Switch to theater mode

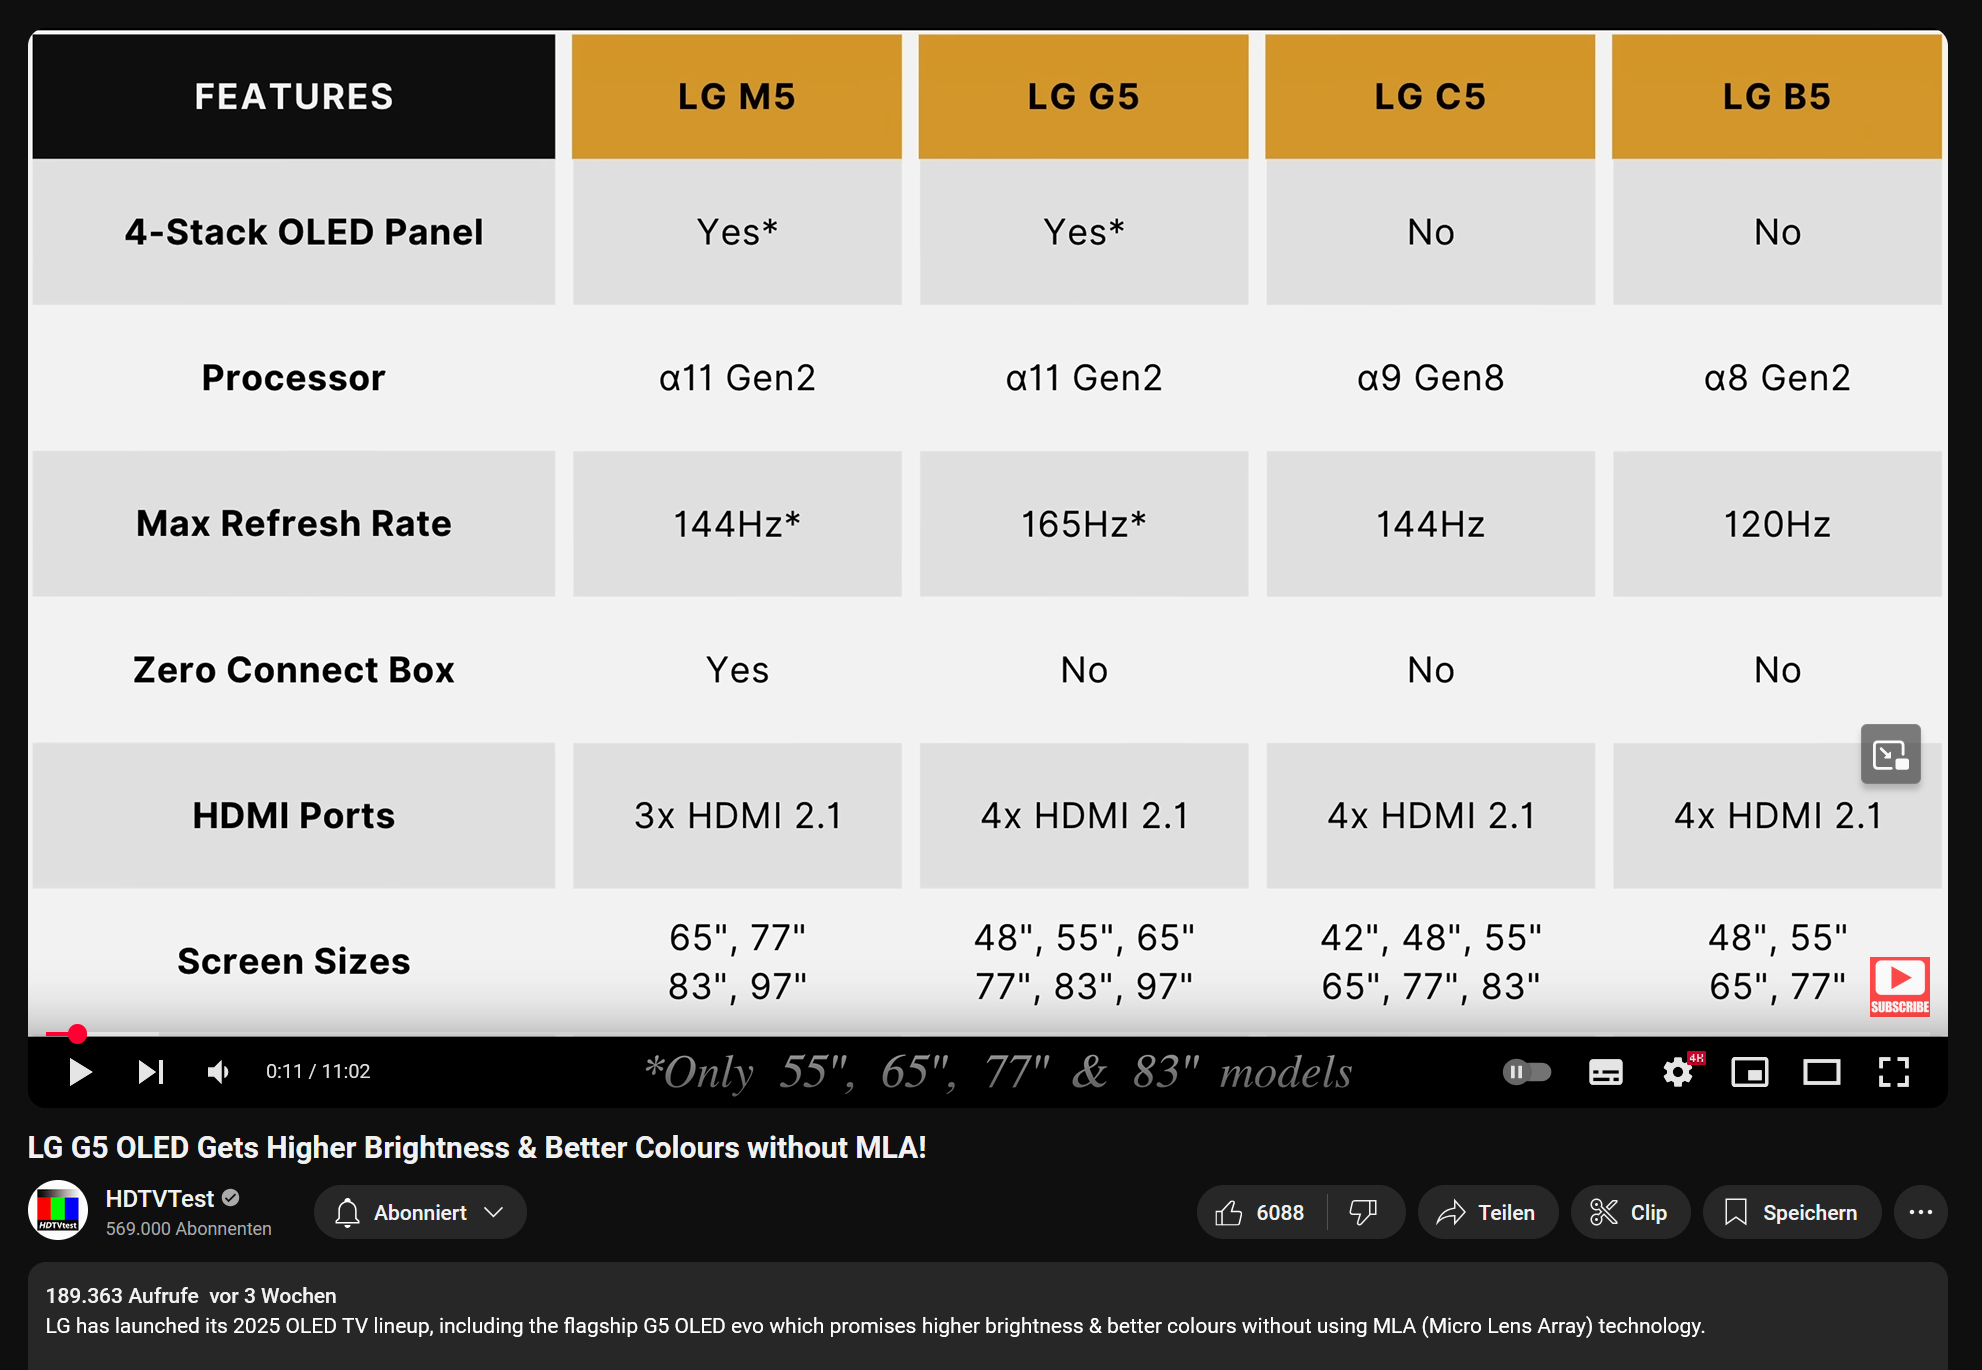(x=1822, y=1071)
